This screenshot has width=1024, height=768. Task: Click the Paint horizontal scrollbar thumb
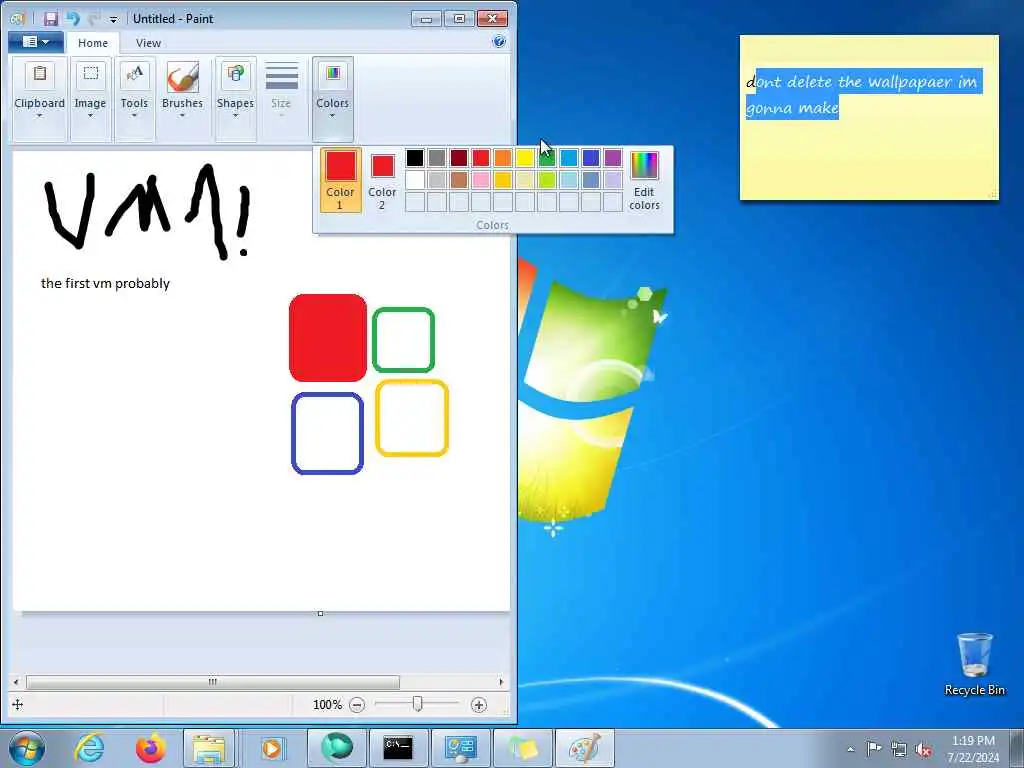[x=212, y=682]
